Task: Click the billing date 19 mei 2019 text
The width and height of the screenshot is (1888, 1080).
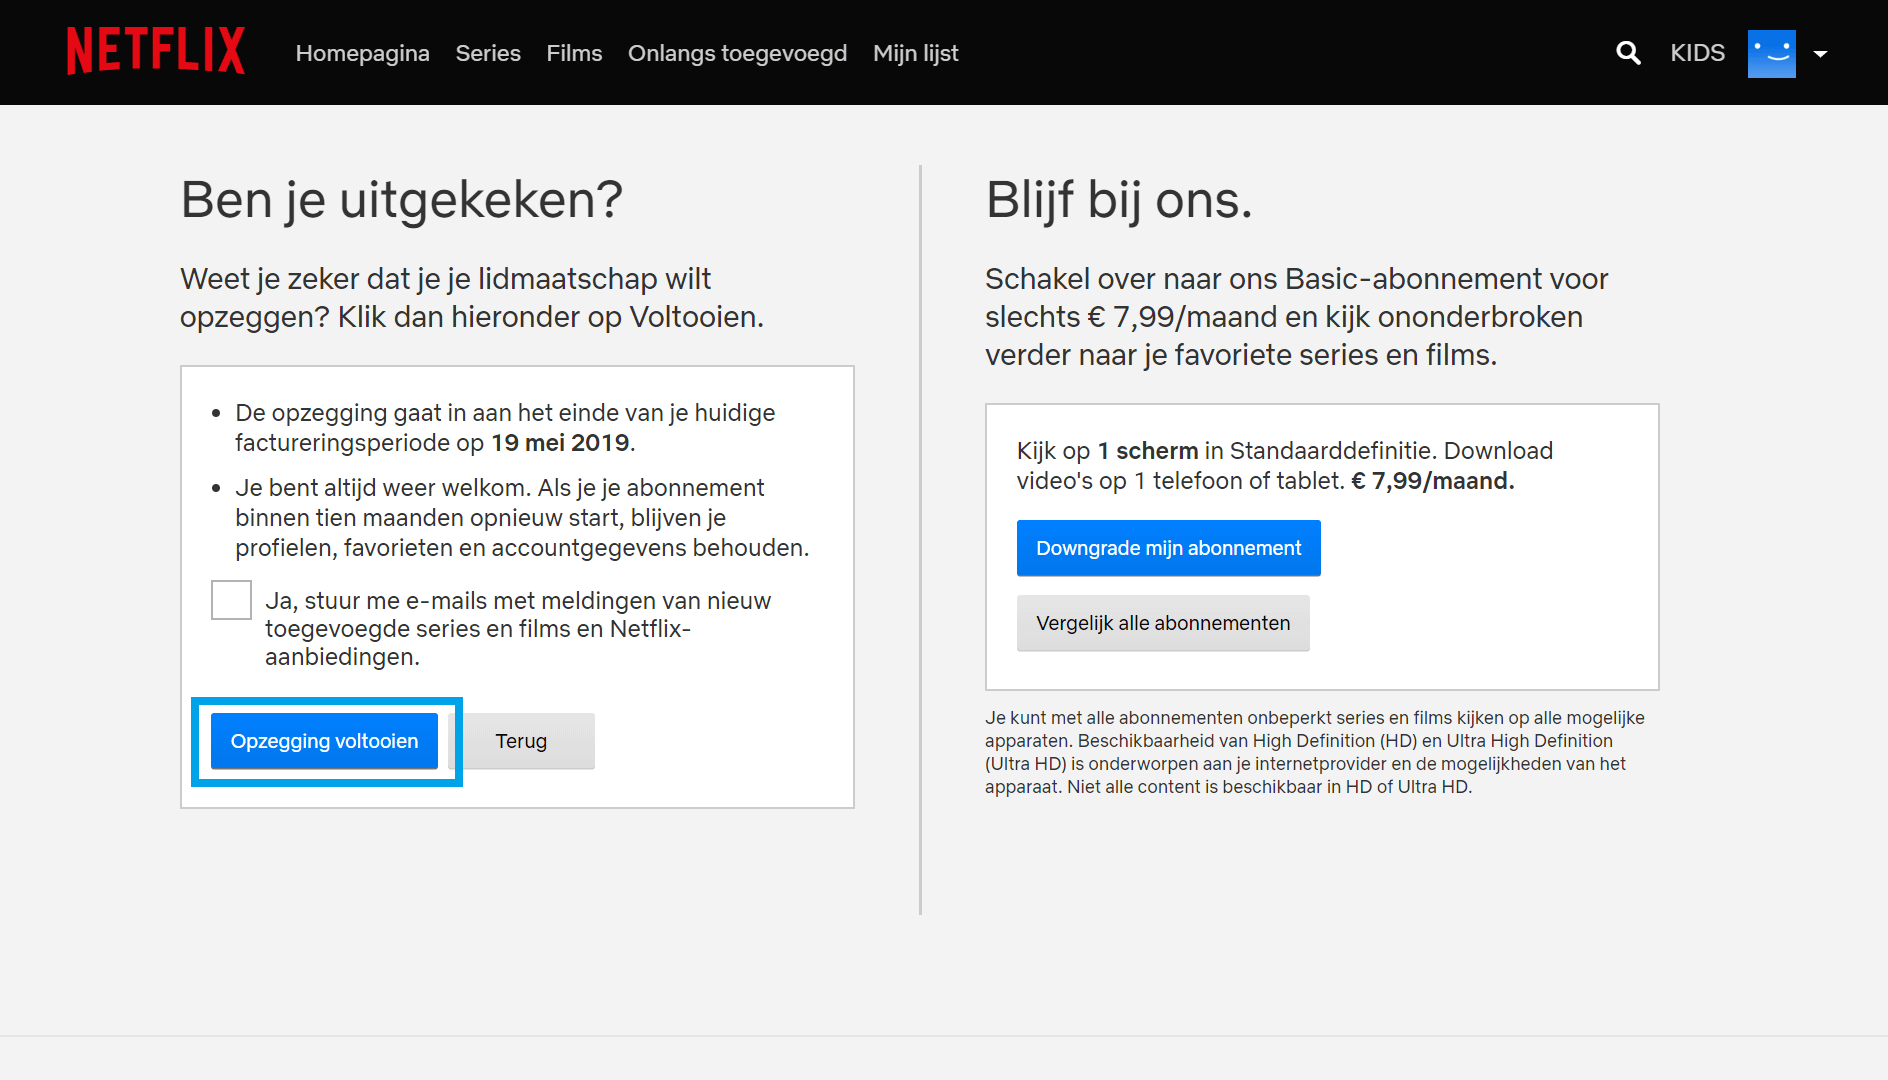Action: click(x=560, y=442)
